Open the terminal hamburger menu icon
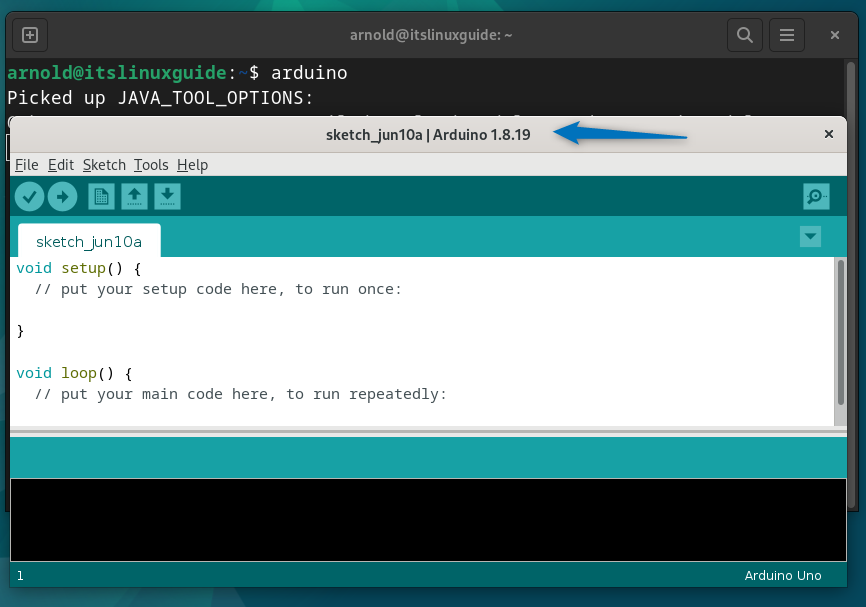Viewport: 866px width, 607px height. tap(787, 34)
